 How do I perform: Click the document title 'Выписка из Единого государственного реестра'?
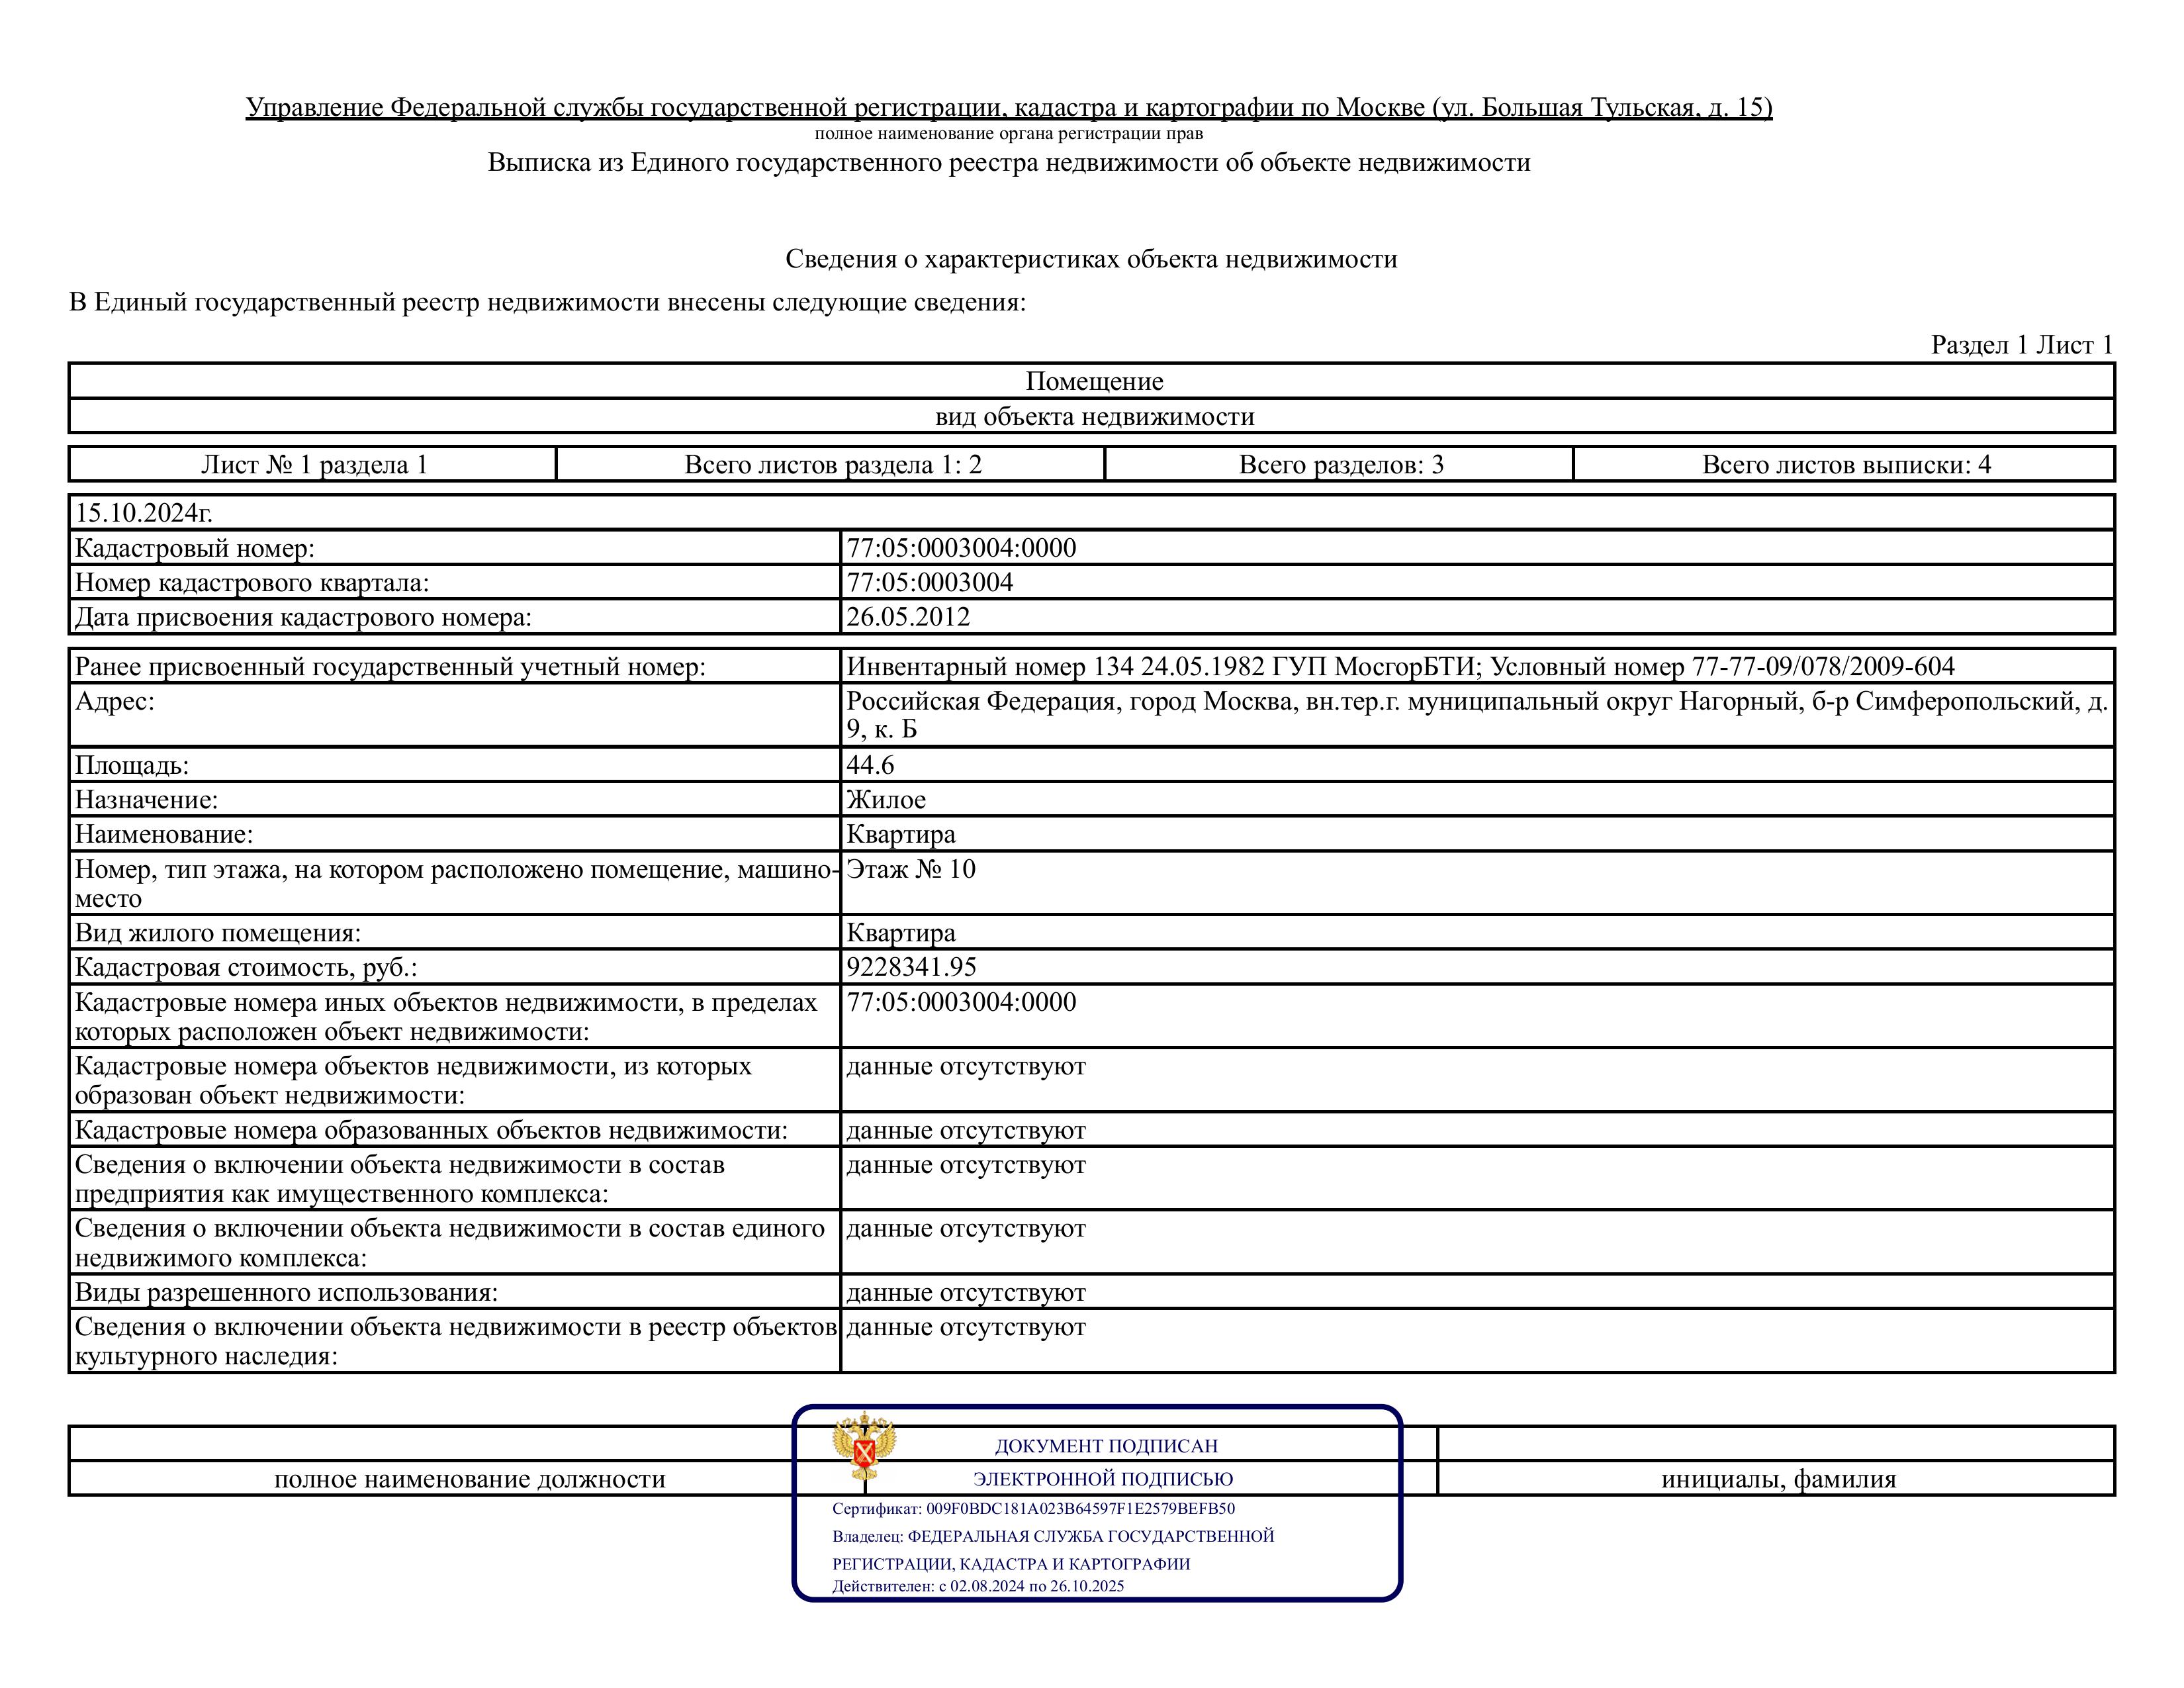(x=1008, y=163)
